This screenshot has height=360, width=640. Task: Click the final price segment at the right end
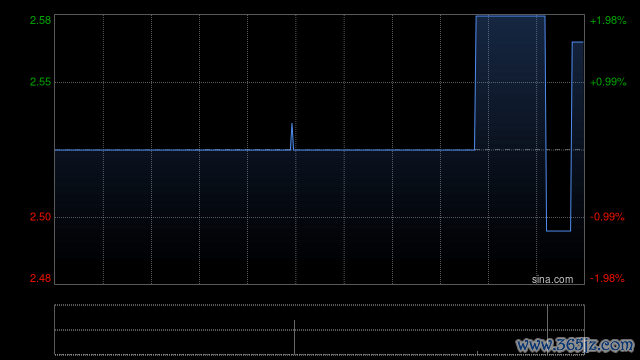578,42
